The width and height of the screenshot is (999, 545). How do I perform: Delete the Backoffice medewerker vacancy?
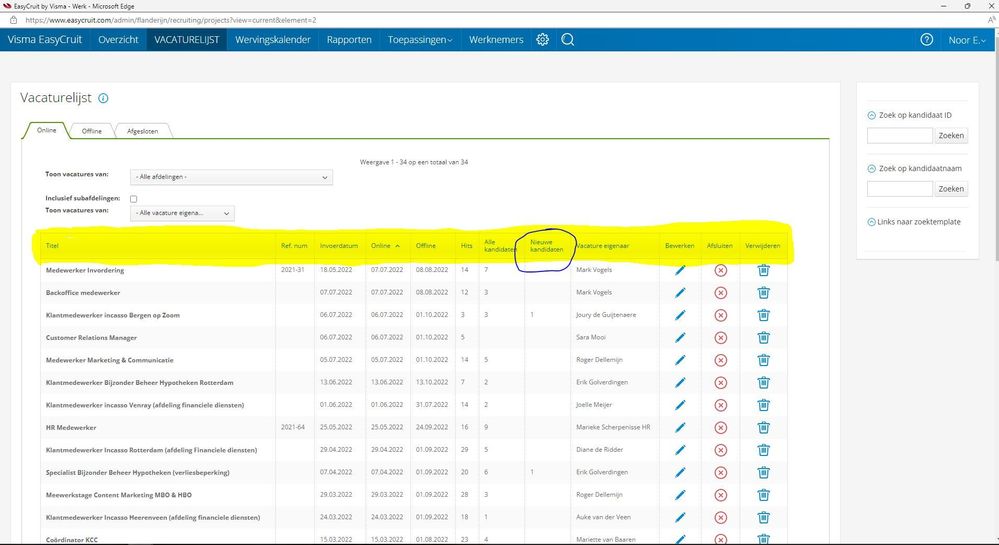(x=763, y=293)
